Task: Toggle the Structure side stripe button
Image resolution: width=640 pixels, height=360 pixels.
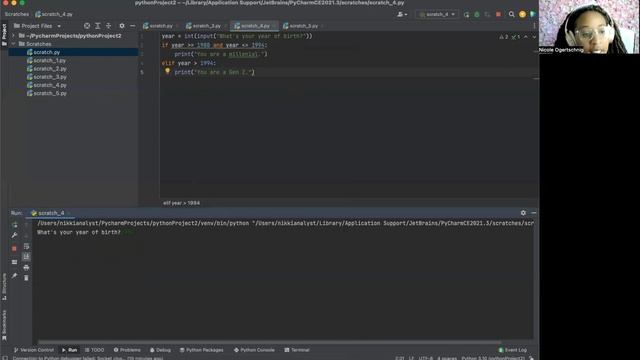Action: pos(4,287)
